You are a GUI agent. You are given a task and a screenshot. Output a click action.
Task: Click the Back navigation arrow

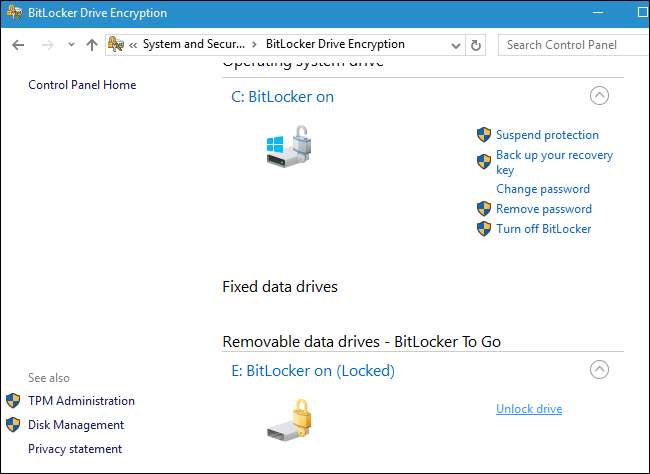click(18, 45)
